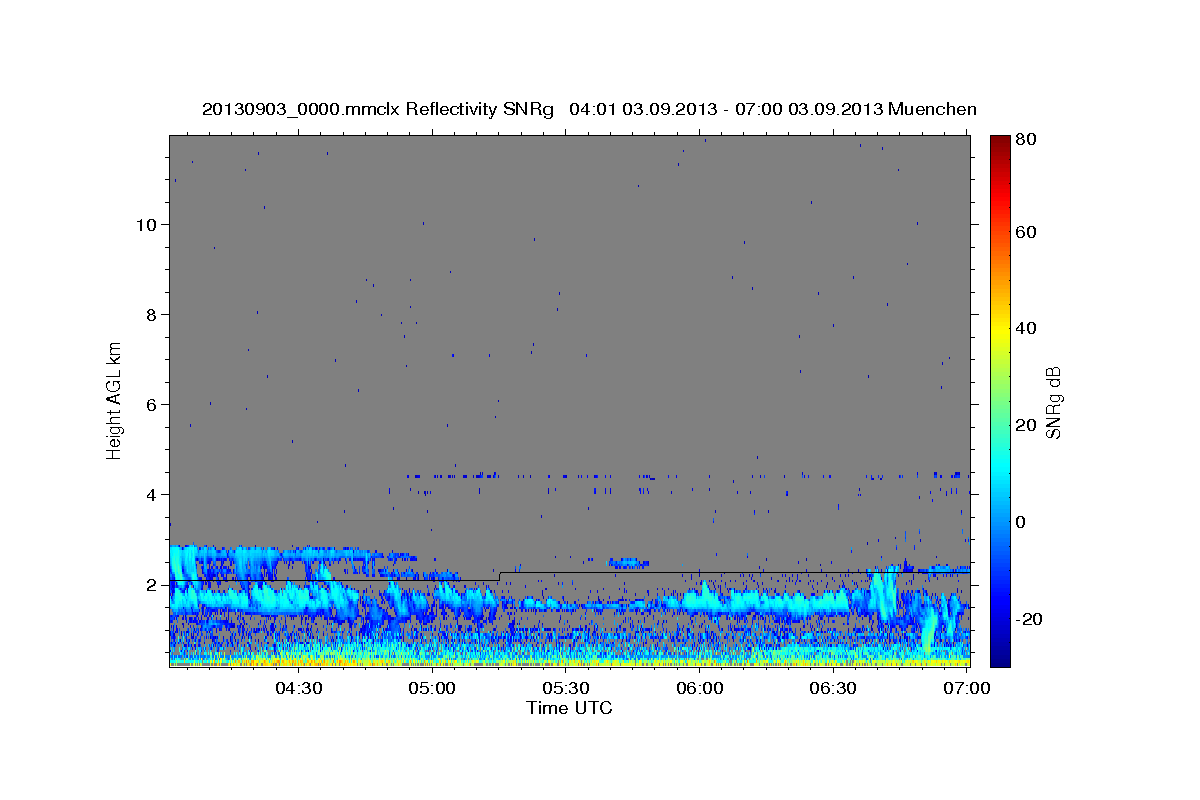
Task: Click the 06:00 time tick label
Action: pyautogui.click(x=700, y=688)
